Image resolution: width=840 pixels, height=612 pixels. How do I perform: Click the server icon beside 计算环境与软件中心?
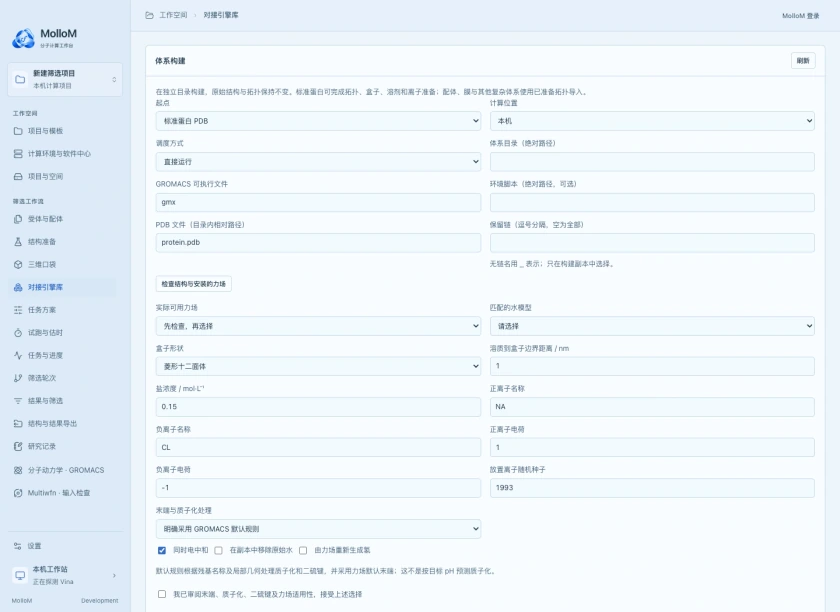click(x=18, y=154)
